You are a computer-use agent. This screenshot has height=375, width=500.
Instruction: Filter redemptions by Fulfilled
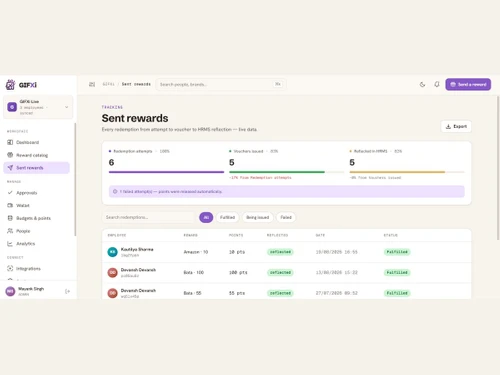tap(227, 217)
